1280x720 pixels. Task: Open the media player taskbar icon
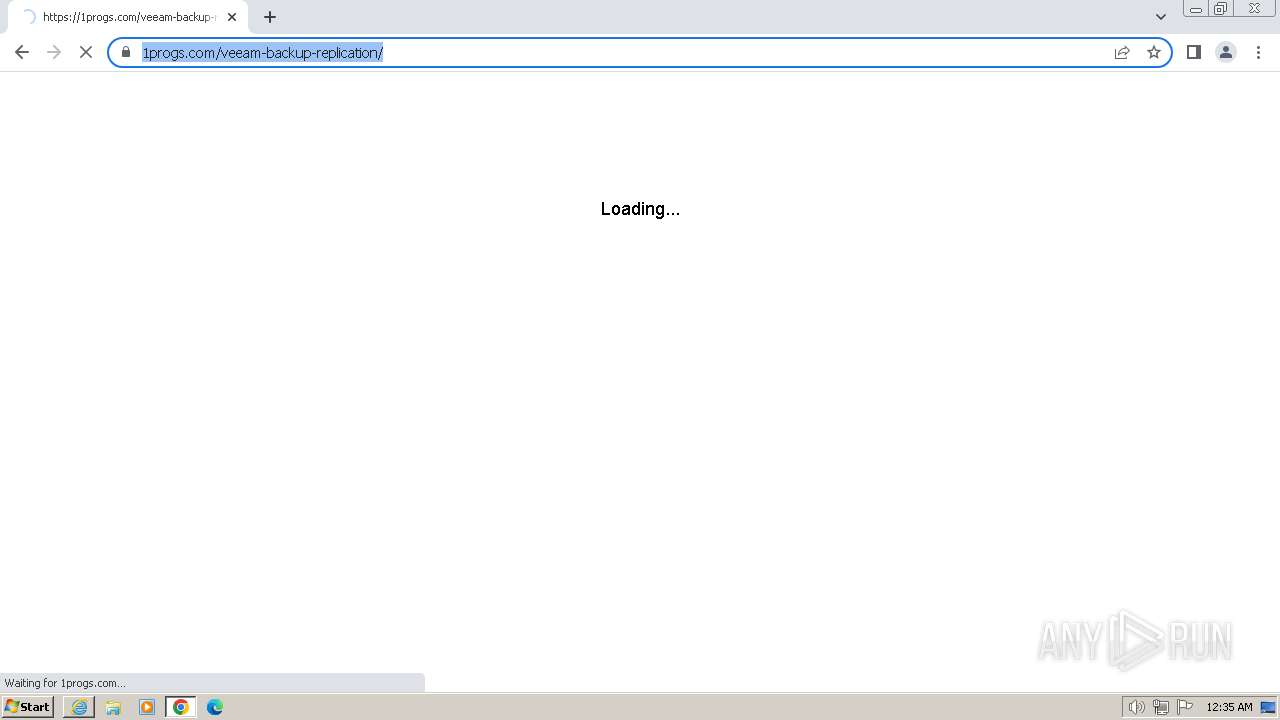click(x=147, y=707)
